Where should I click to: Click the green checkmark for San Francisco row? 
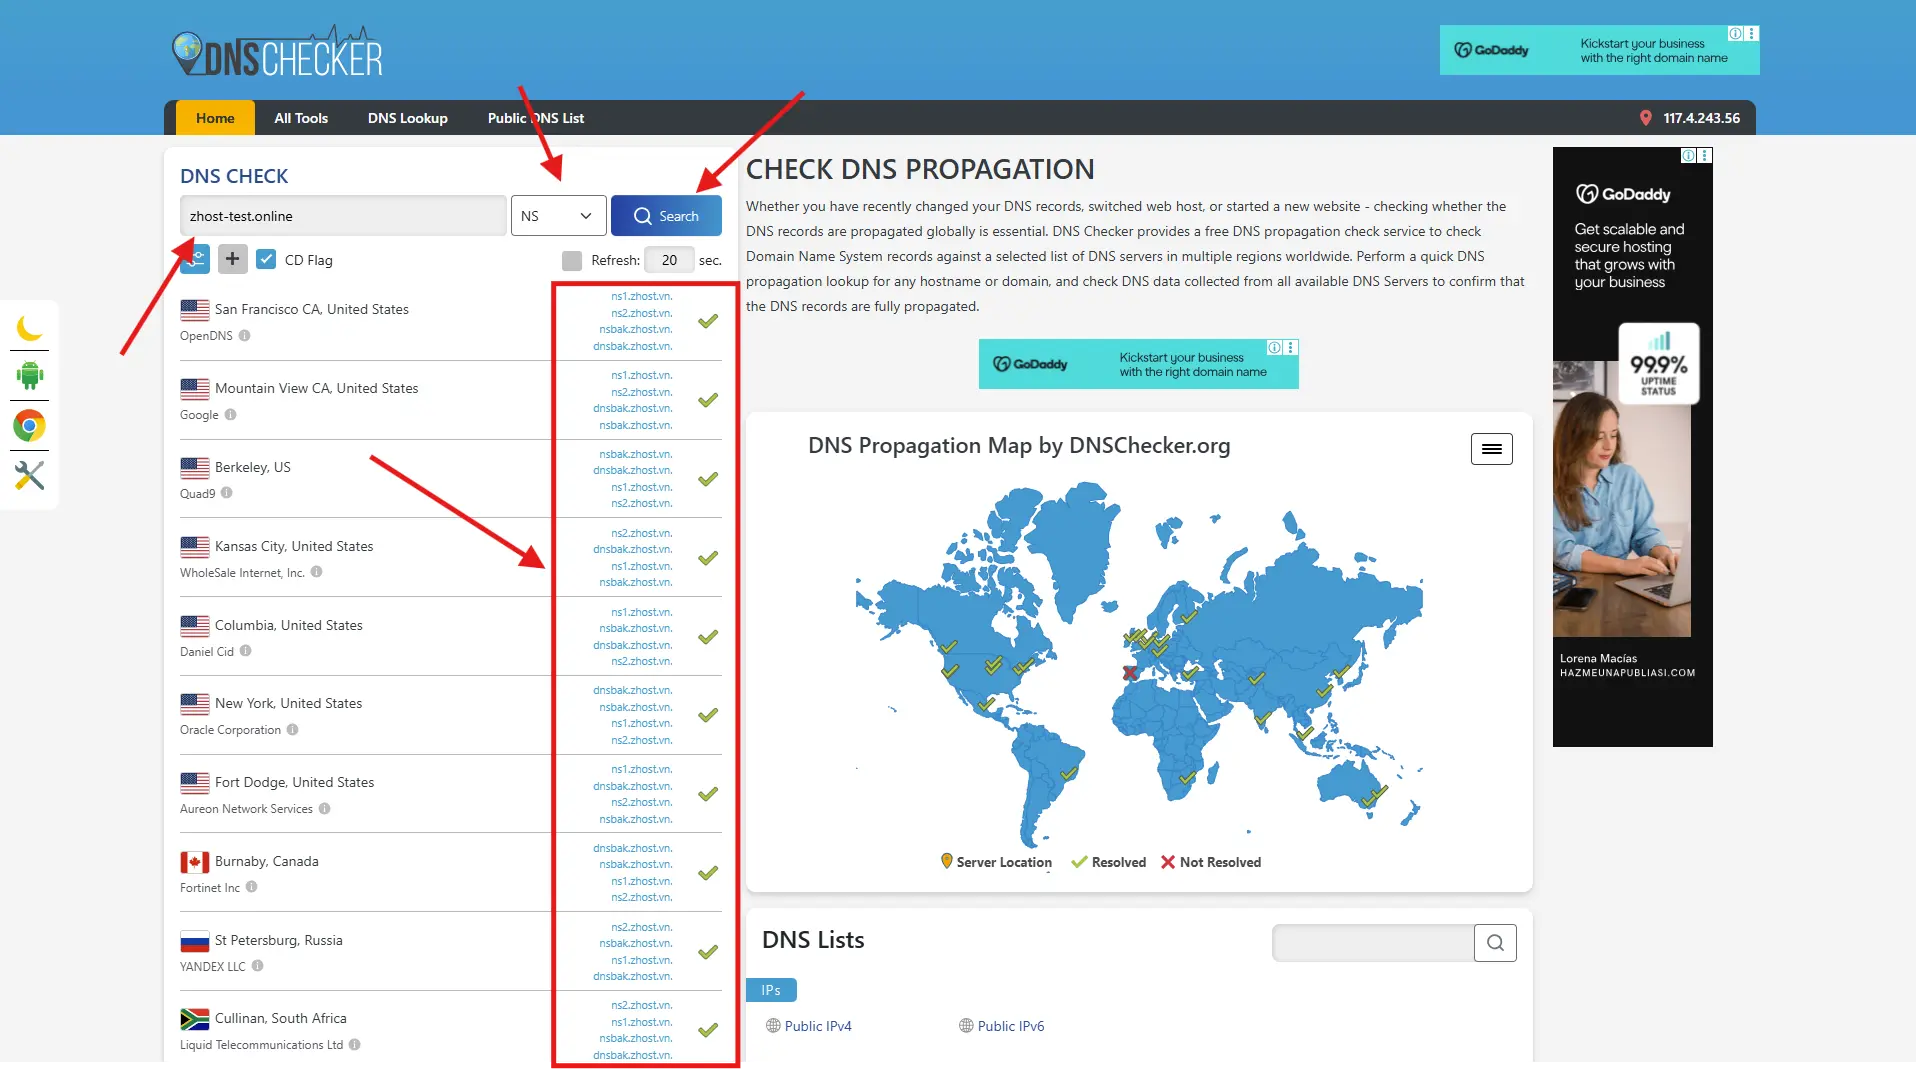708,321
